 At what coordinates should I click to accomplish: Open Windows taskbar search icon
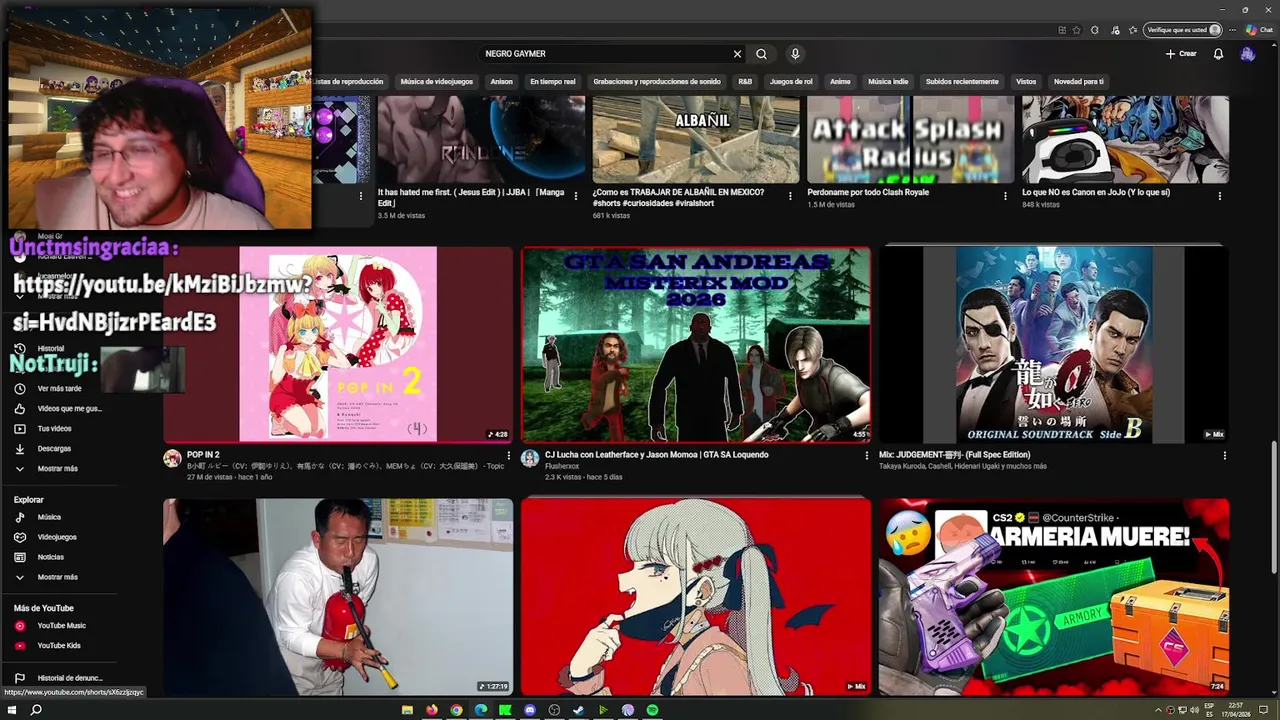click(x=36, y=710)
